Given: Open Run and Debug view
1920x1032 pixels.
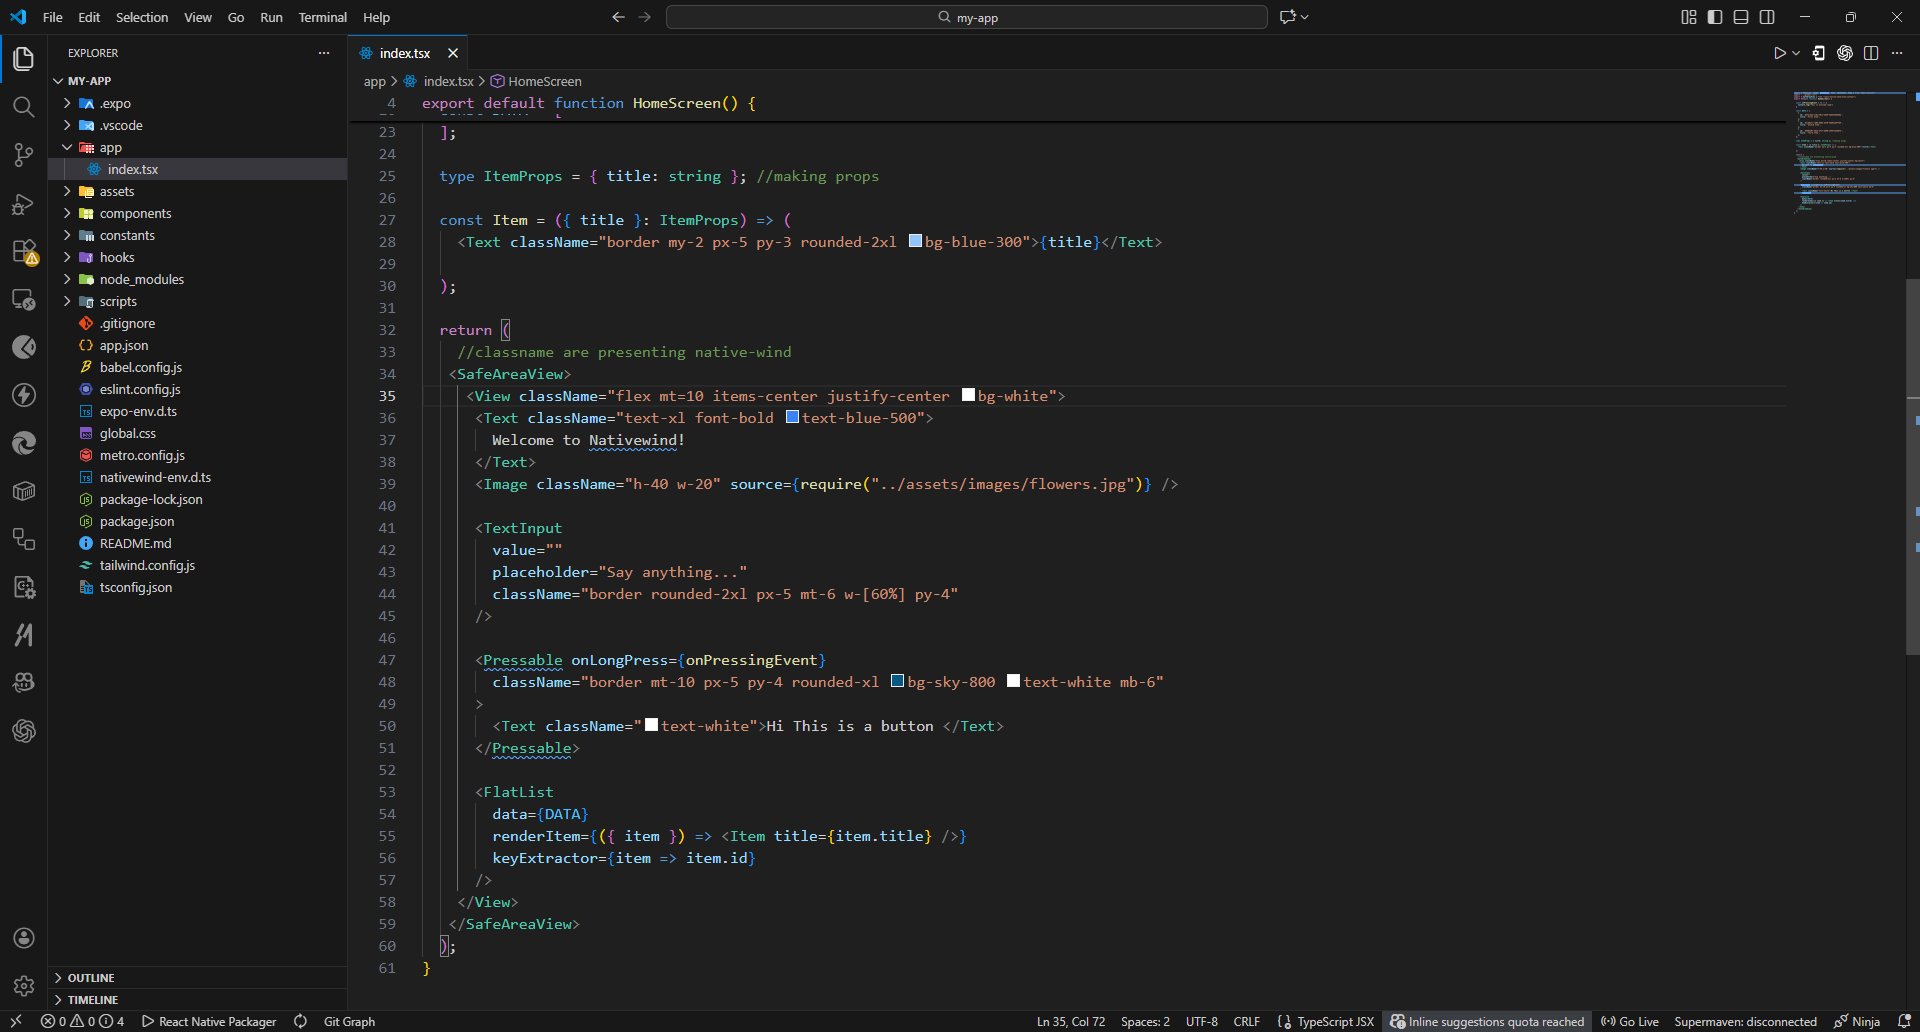Looking at the screenshot, I should (23, 204).
